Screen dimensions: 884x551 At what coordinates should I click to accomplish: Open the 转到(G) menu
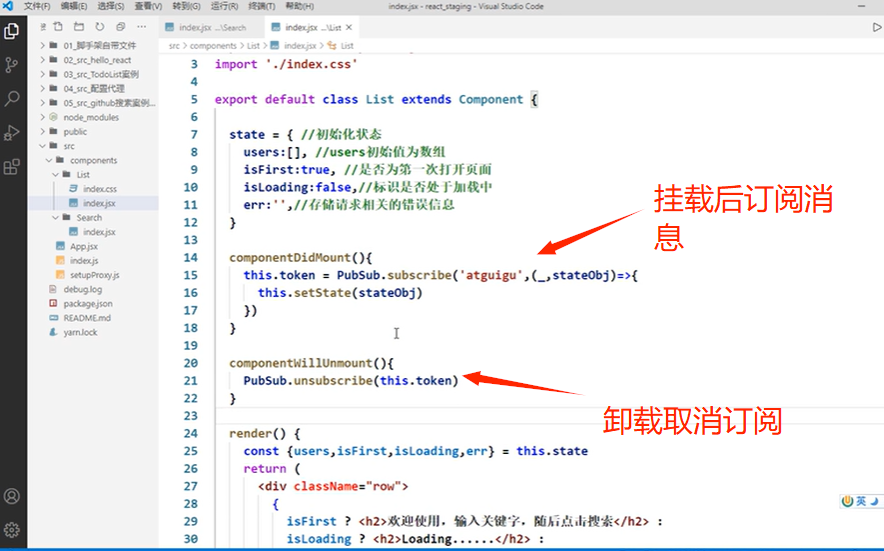click(x=186, y=6)
